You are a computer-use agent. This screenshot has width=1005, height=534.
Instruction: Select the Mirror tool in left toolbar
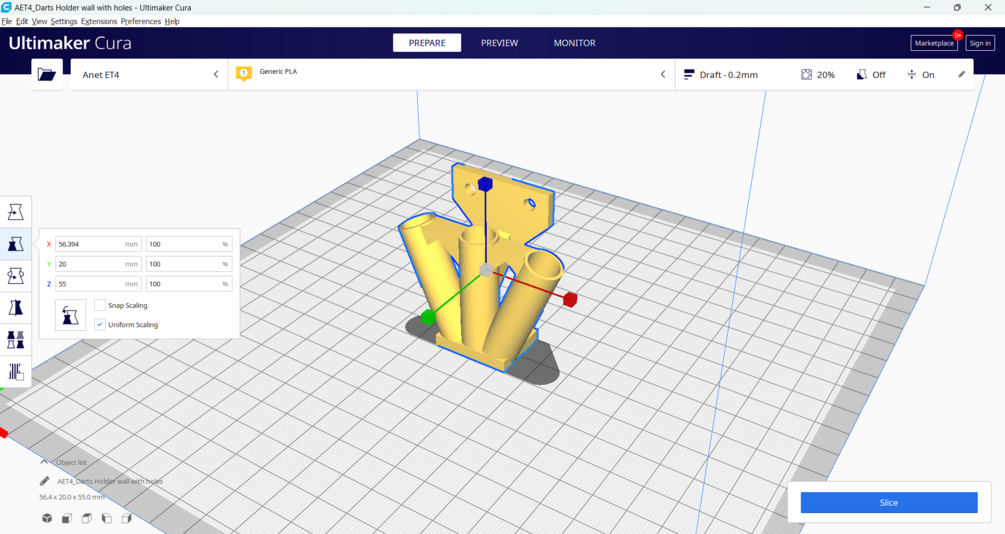coord(15,308)
